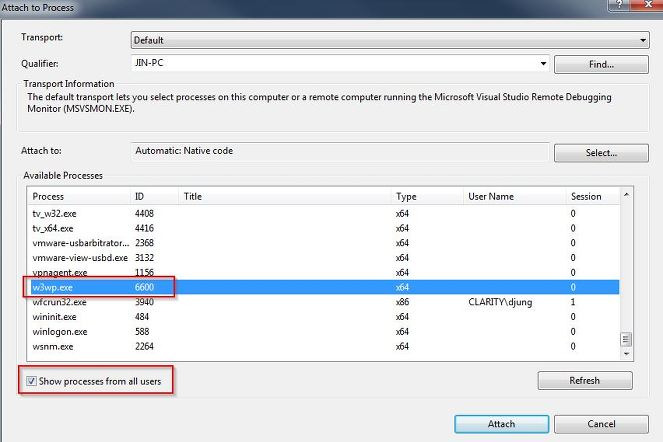Select the tv_x64.exe process row

point(323,228)
